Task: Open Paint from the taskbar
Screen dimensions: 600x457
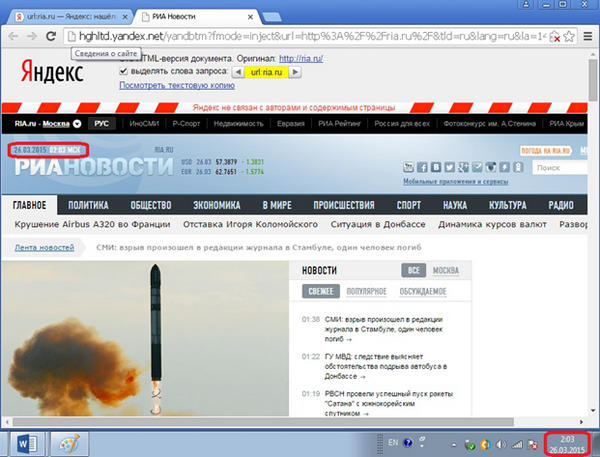Action: click(x=69, y=444)
